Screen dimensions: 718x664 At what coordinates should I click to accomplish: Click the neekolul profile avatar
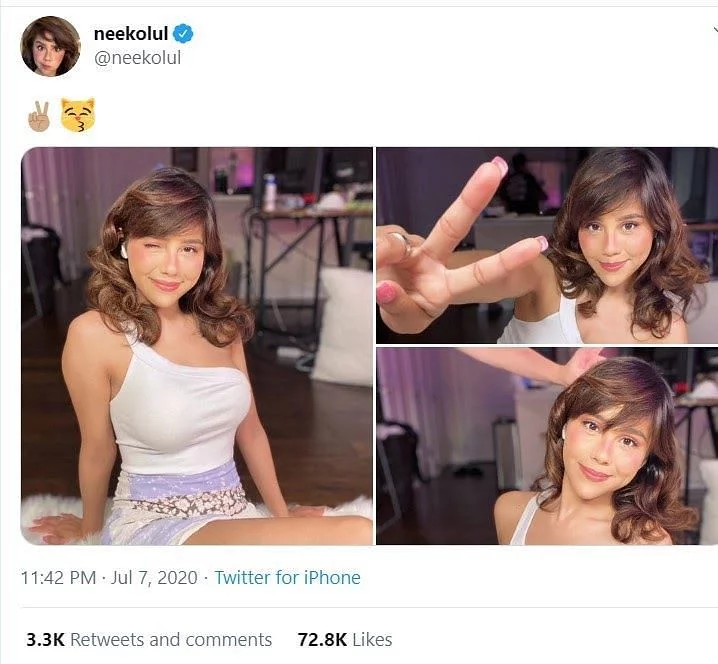[50, 46]
